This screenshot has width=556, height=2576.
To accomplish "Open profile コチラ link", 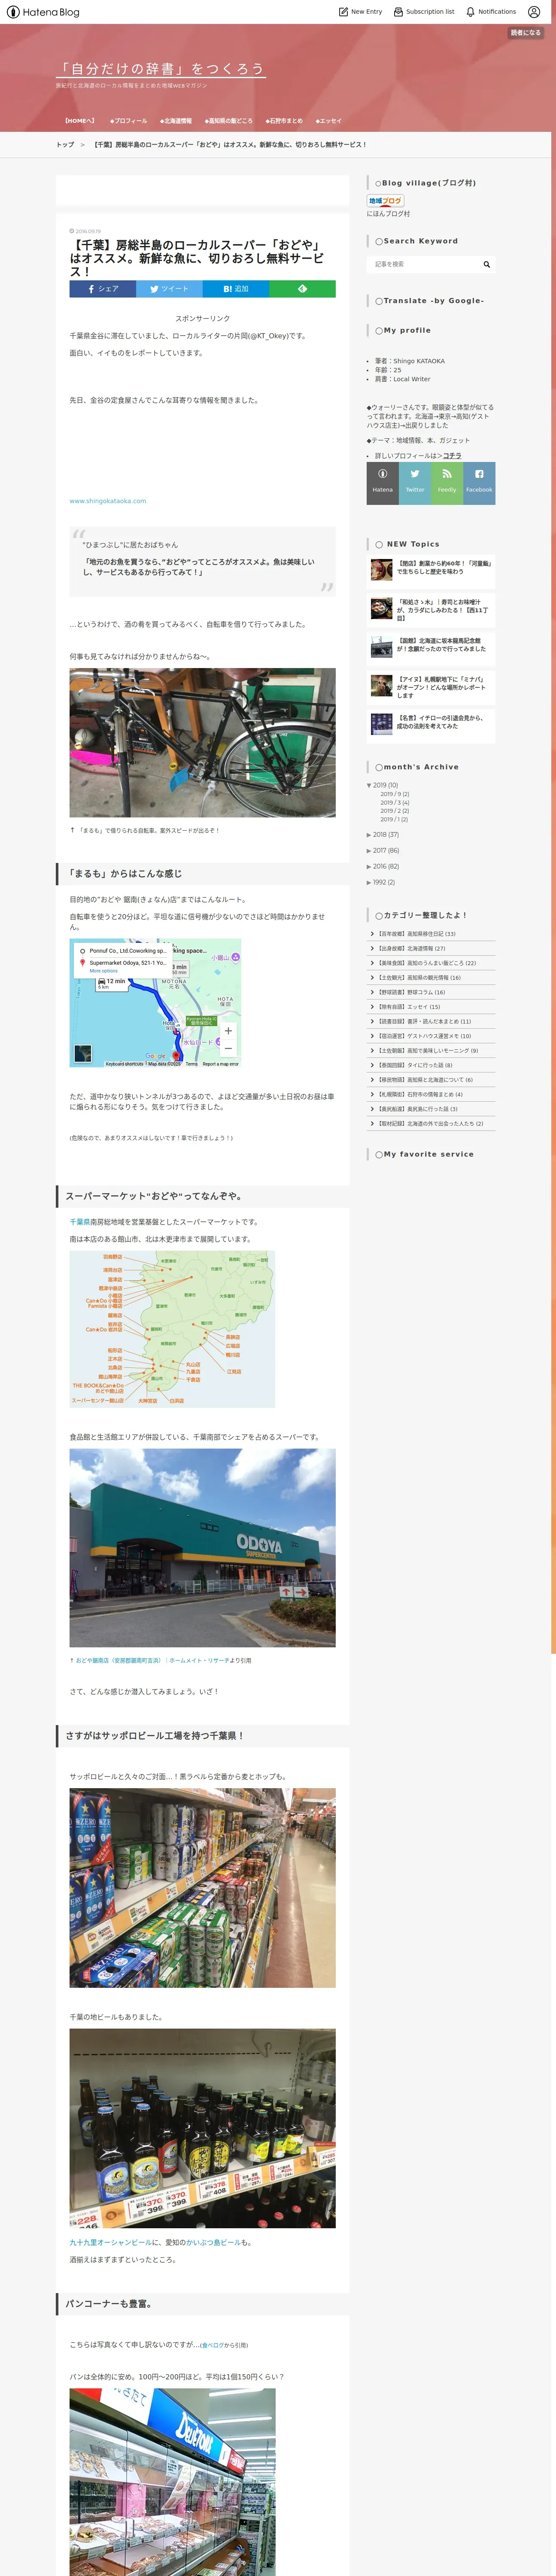I will (452, 455).
